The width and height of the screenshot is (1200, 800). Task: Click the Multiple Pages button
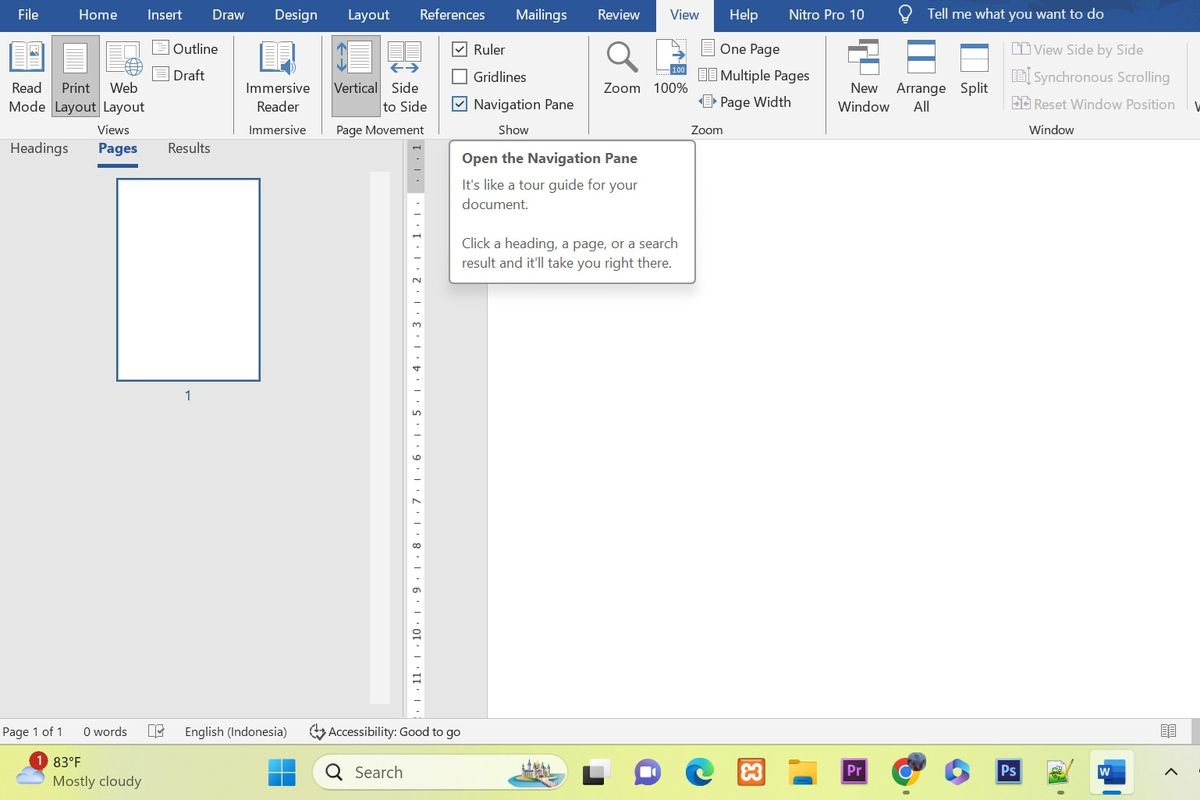tap(754, 75)
